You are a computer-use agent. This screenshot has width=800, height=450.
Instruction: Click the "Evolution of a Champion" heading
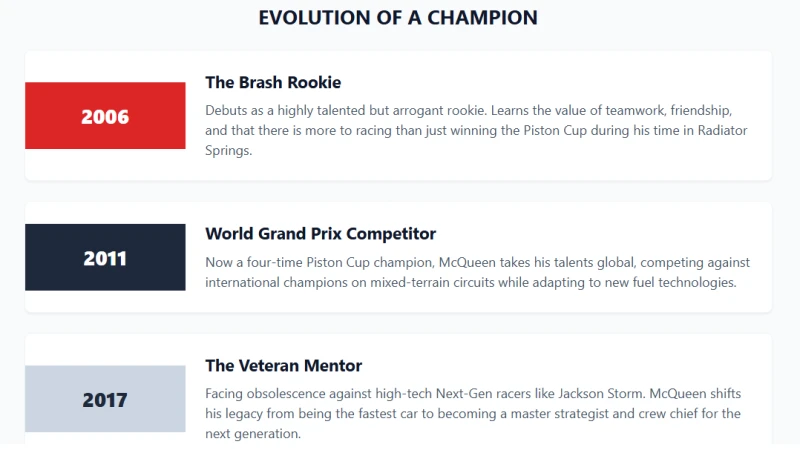398,18
